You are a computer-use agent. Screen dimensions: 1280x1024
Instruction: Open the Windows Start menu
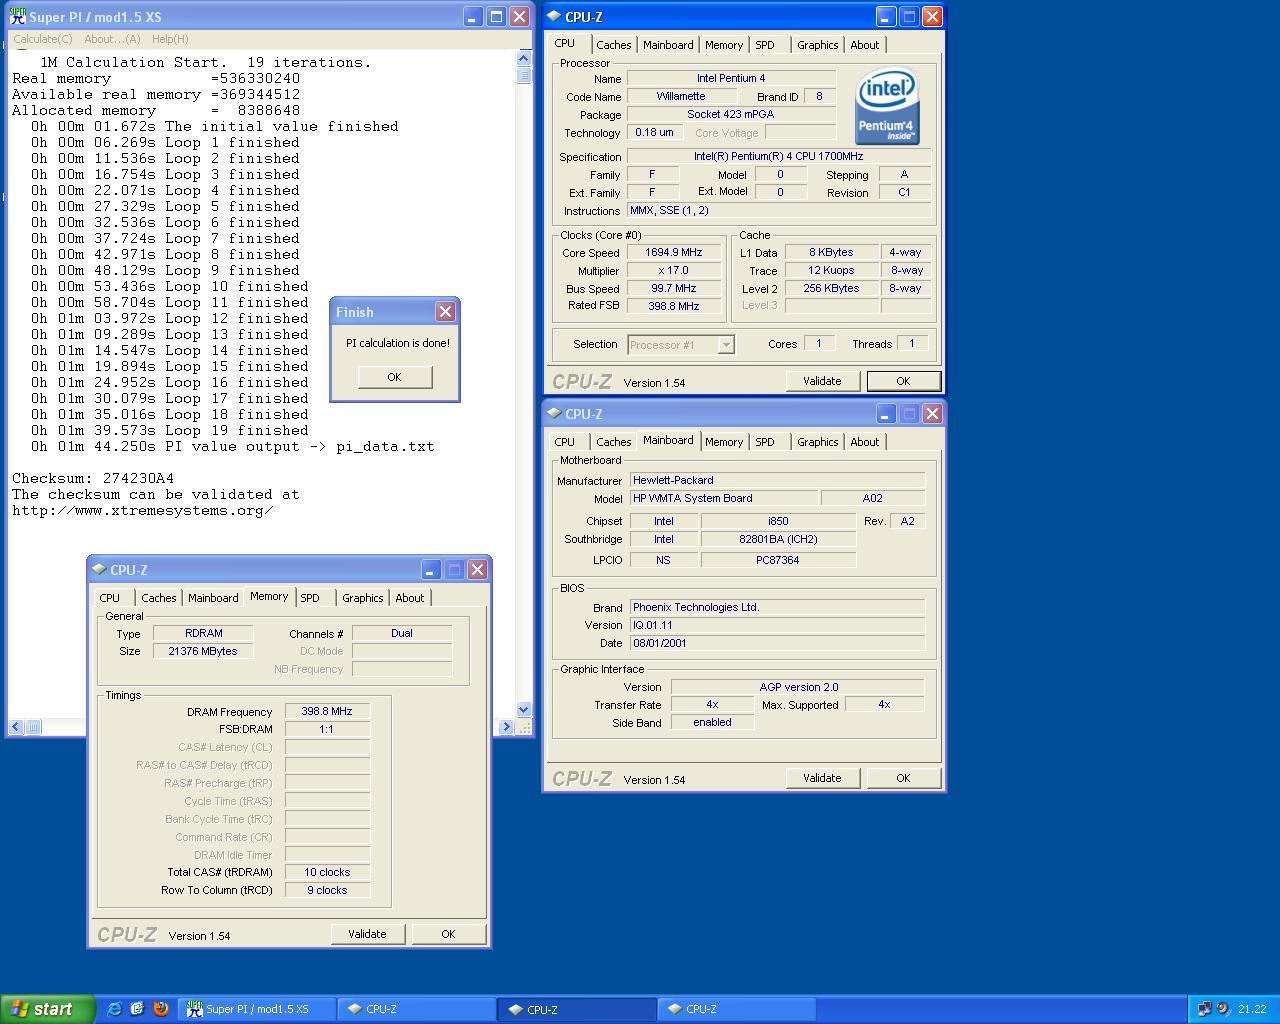pos(47,1009)
